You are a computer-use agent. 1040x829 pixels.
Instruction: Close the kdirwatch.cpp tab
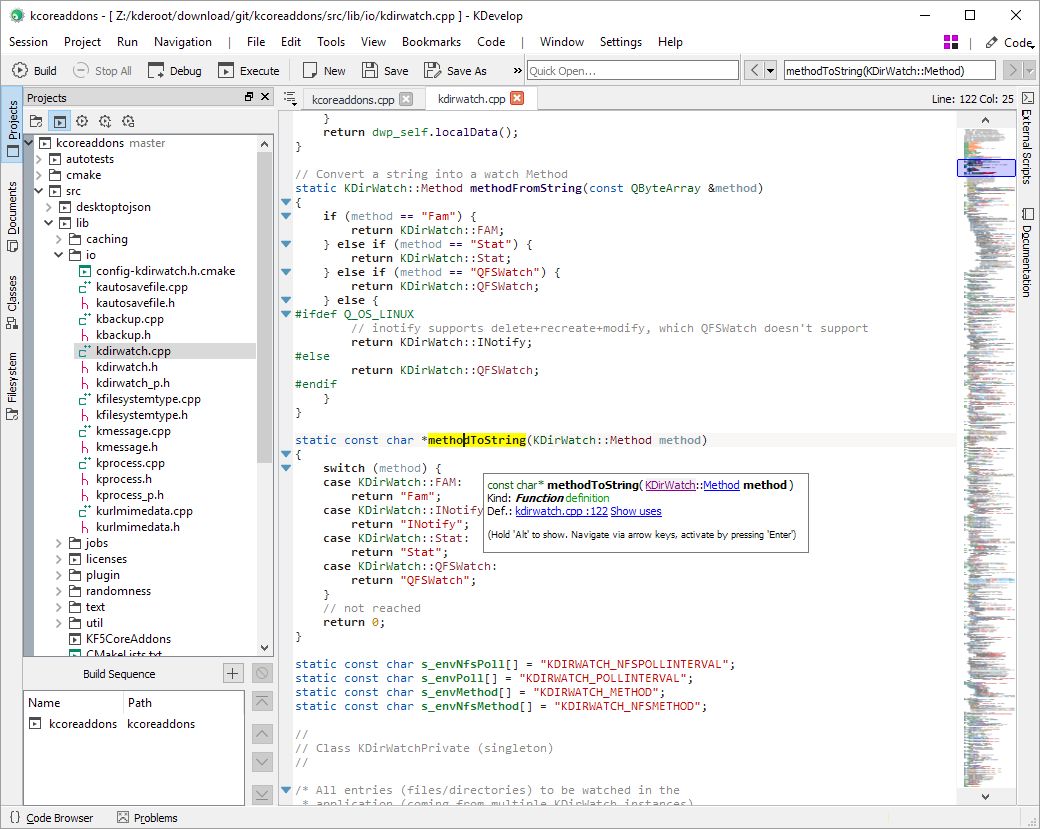(x=517, y=99)
